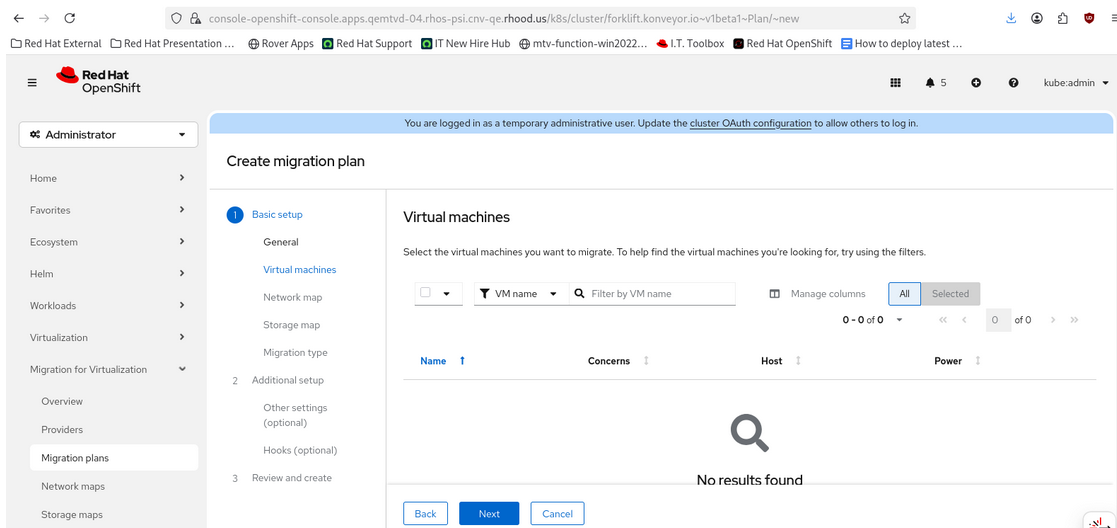Switch the list toggle to All
The height and width of the screenshot is (528, 1117).
click(904, 294)
